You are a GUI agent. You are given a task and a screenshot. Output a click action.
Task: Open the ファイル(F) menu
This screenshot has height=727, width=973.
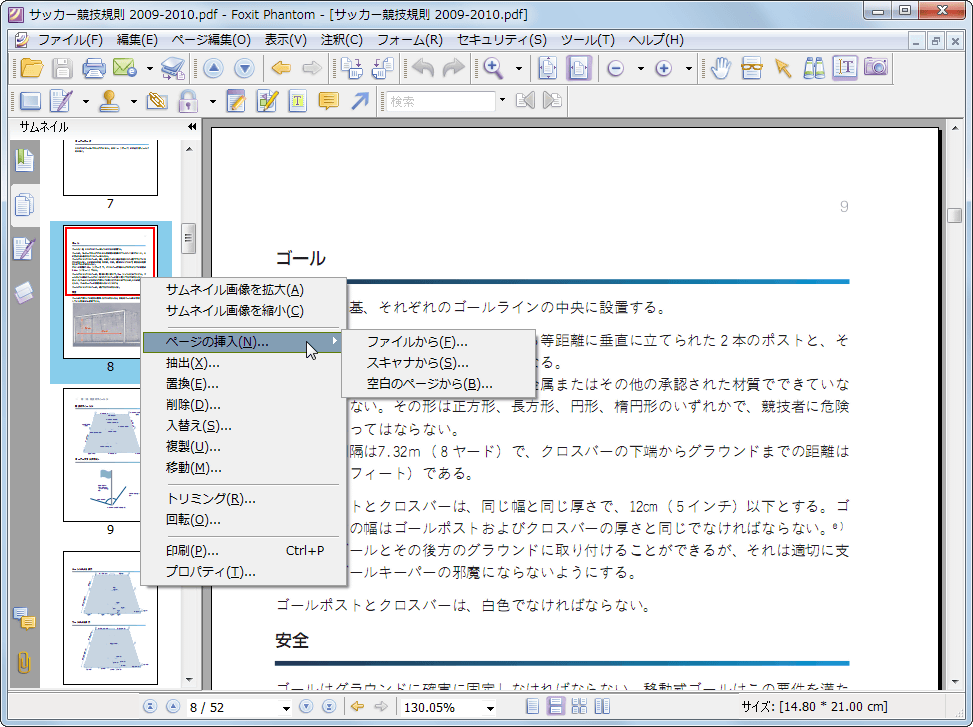coord(70,40)
